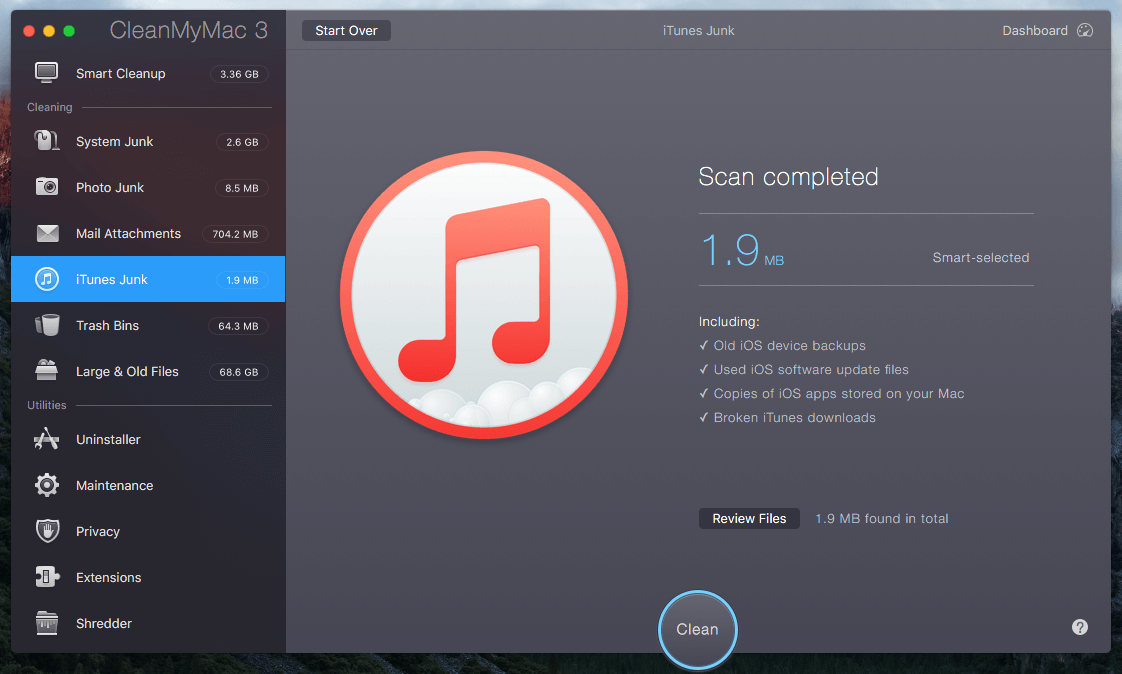Click the round Clean button
Image resolution: width=1122 pixels, height=674 pixels.
(x=698, y=630)
